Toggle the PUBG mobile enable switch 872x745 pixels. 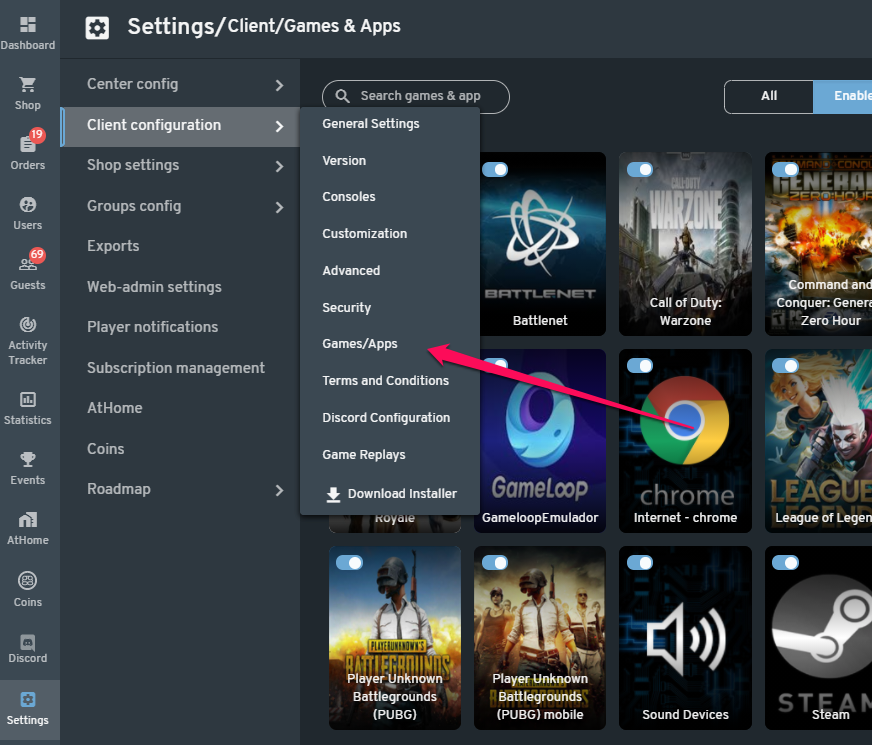(x=495, y=563)
